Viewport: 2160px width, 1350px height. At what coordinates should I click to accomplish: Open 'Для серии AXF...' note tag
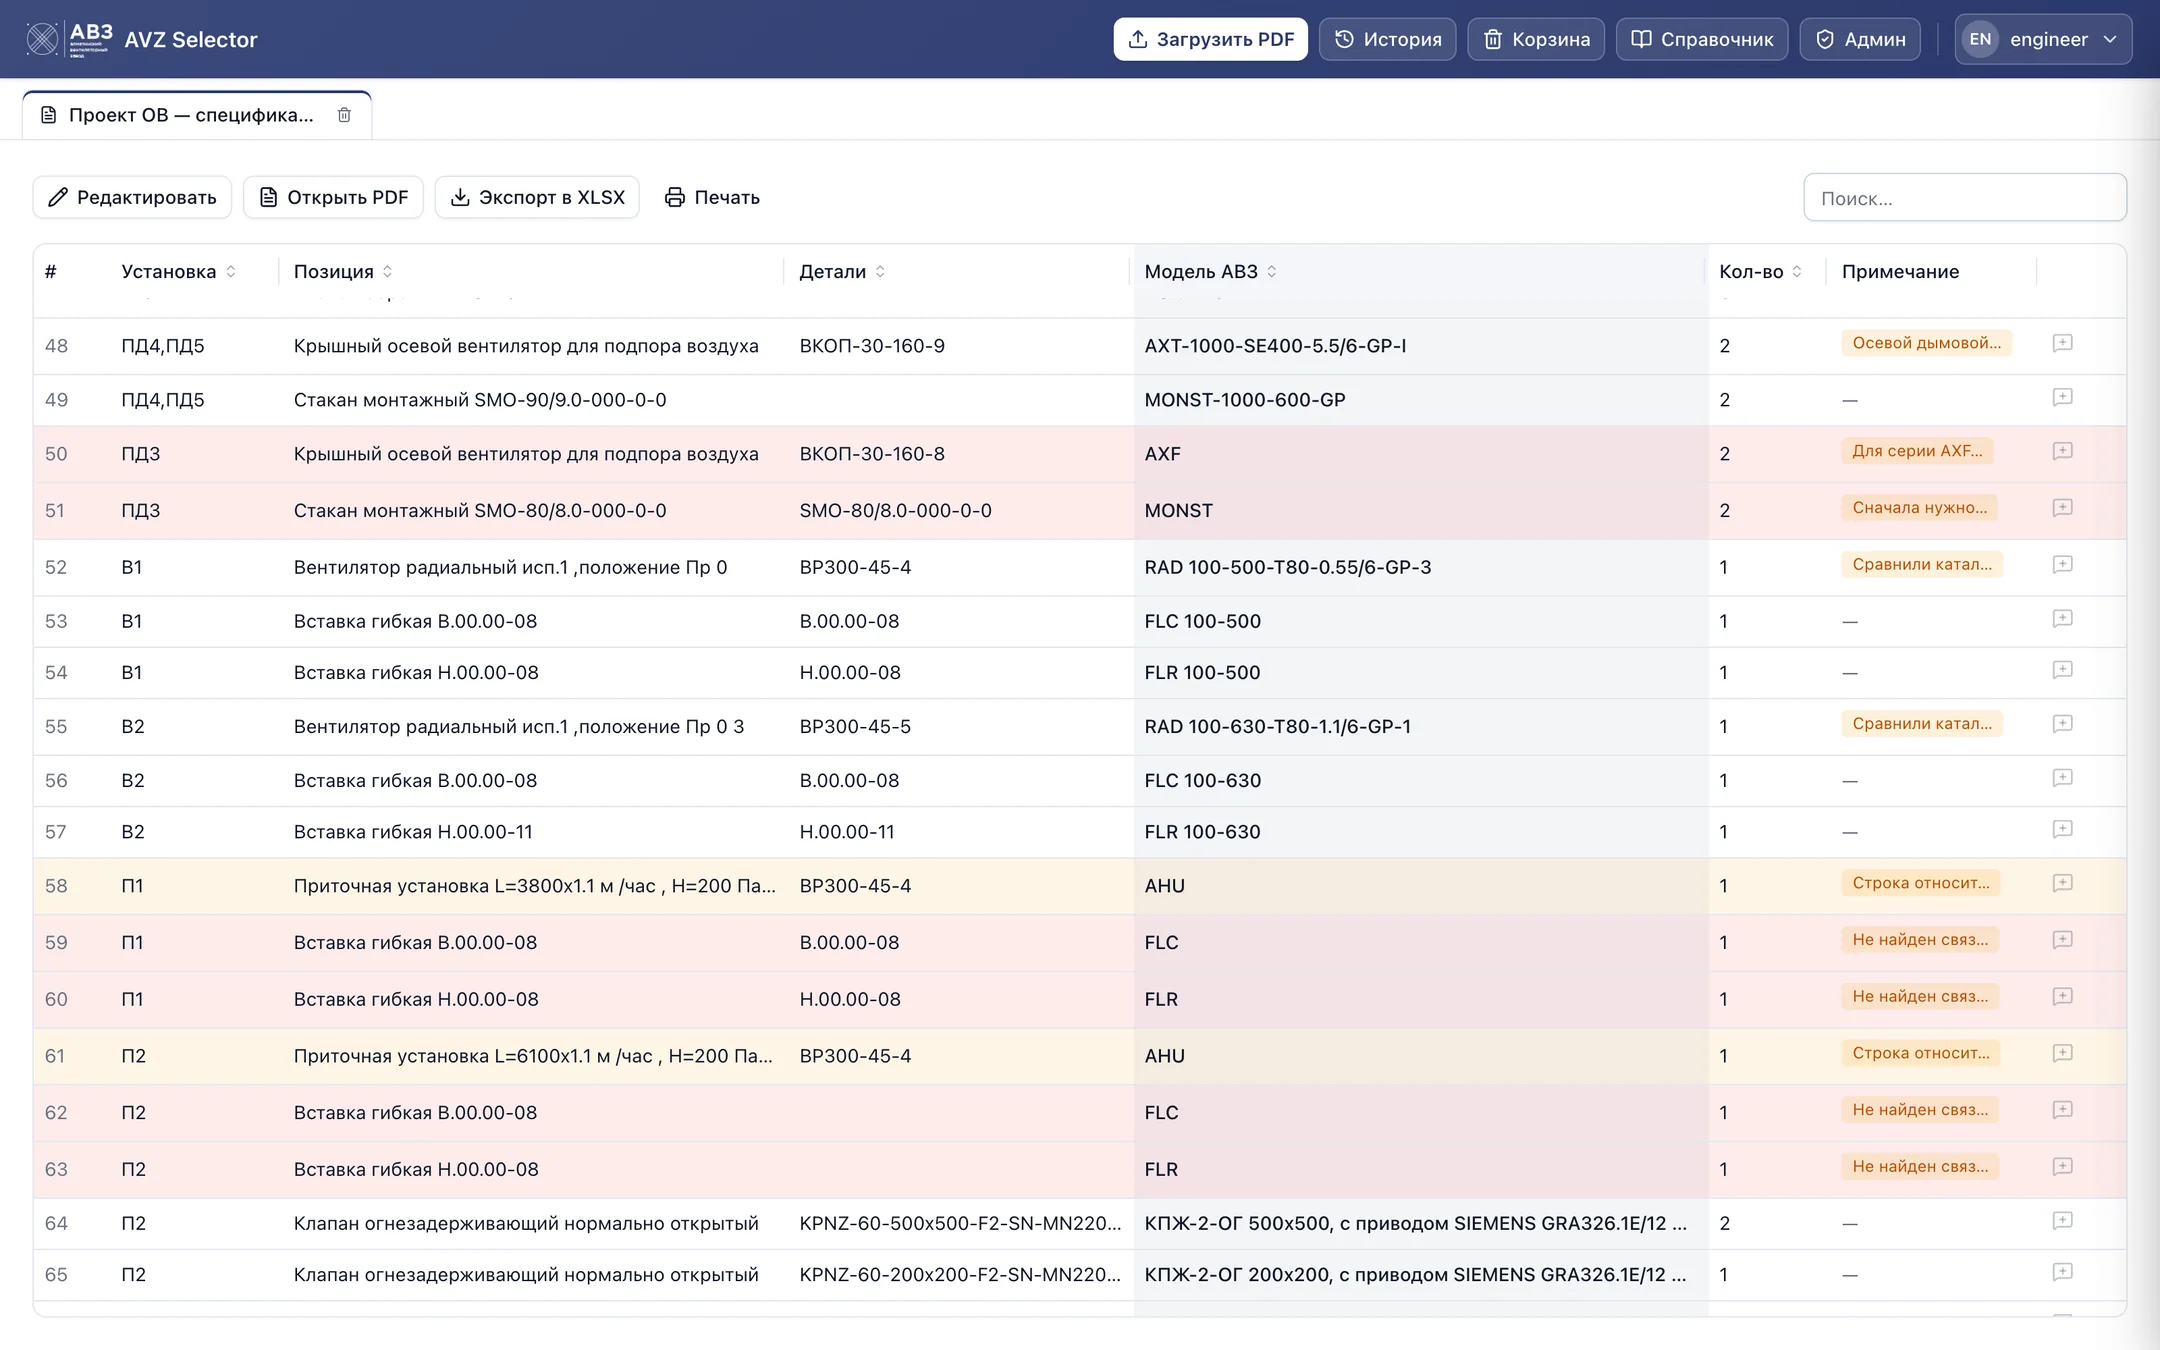tap(1917, 451)
